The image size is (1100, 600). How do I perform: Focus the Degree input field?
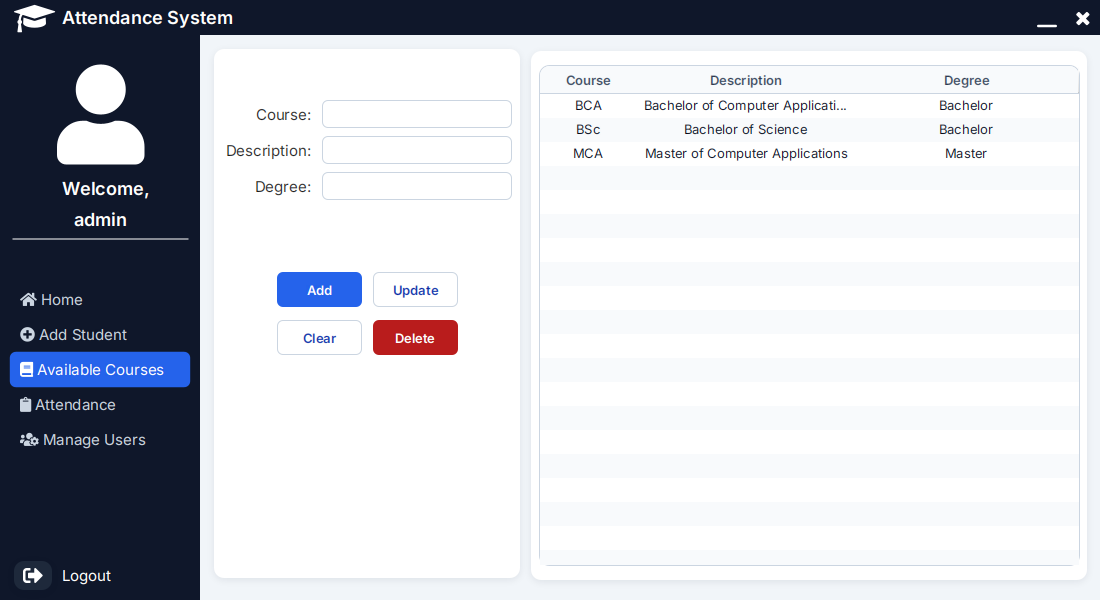coord(417,187)
